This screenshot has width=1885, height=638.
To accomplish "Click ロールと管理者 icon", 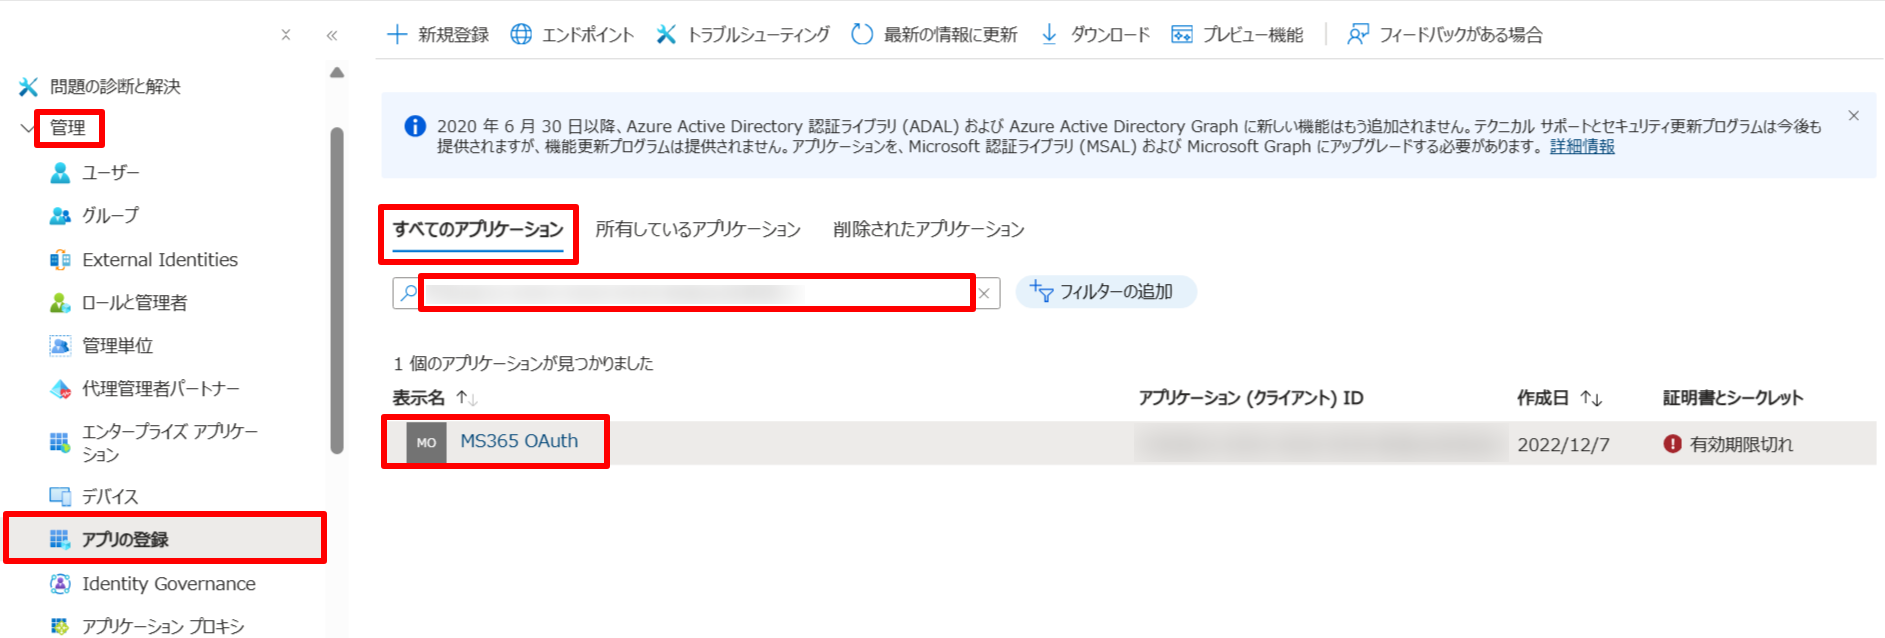I will tap(60, 303).
